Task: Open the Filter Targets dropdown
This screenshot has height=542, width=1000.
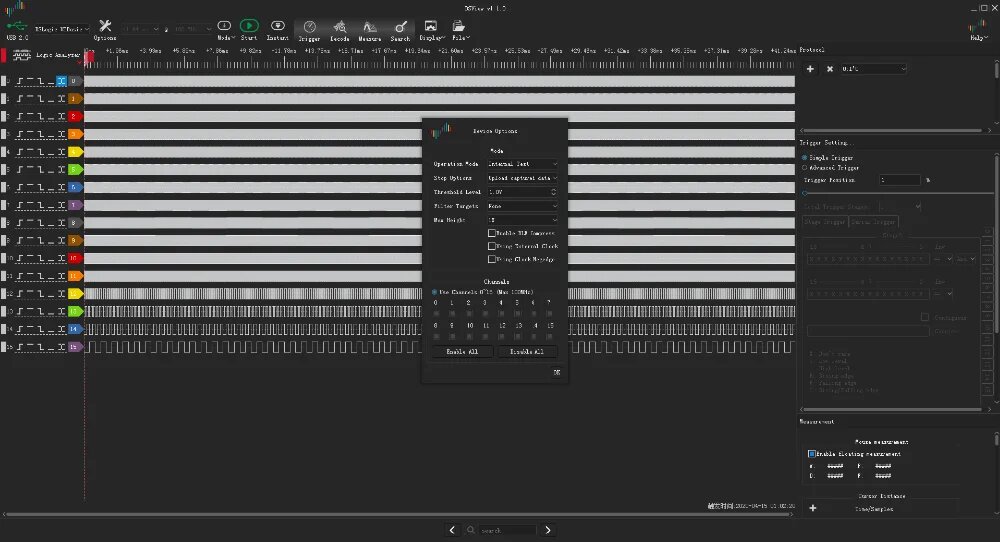Action: click(522, 206)
